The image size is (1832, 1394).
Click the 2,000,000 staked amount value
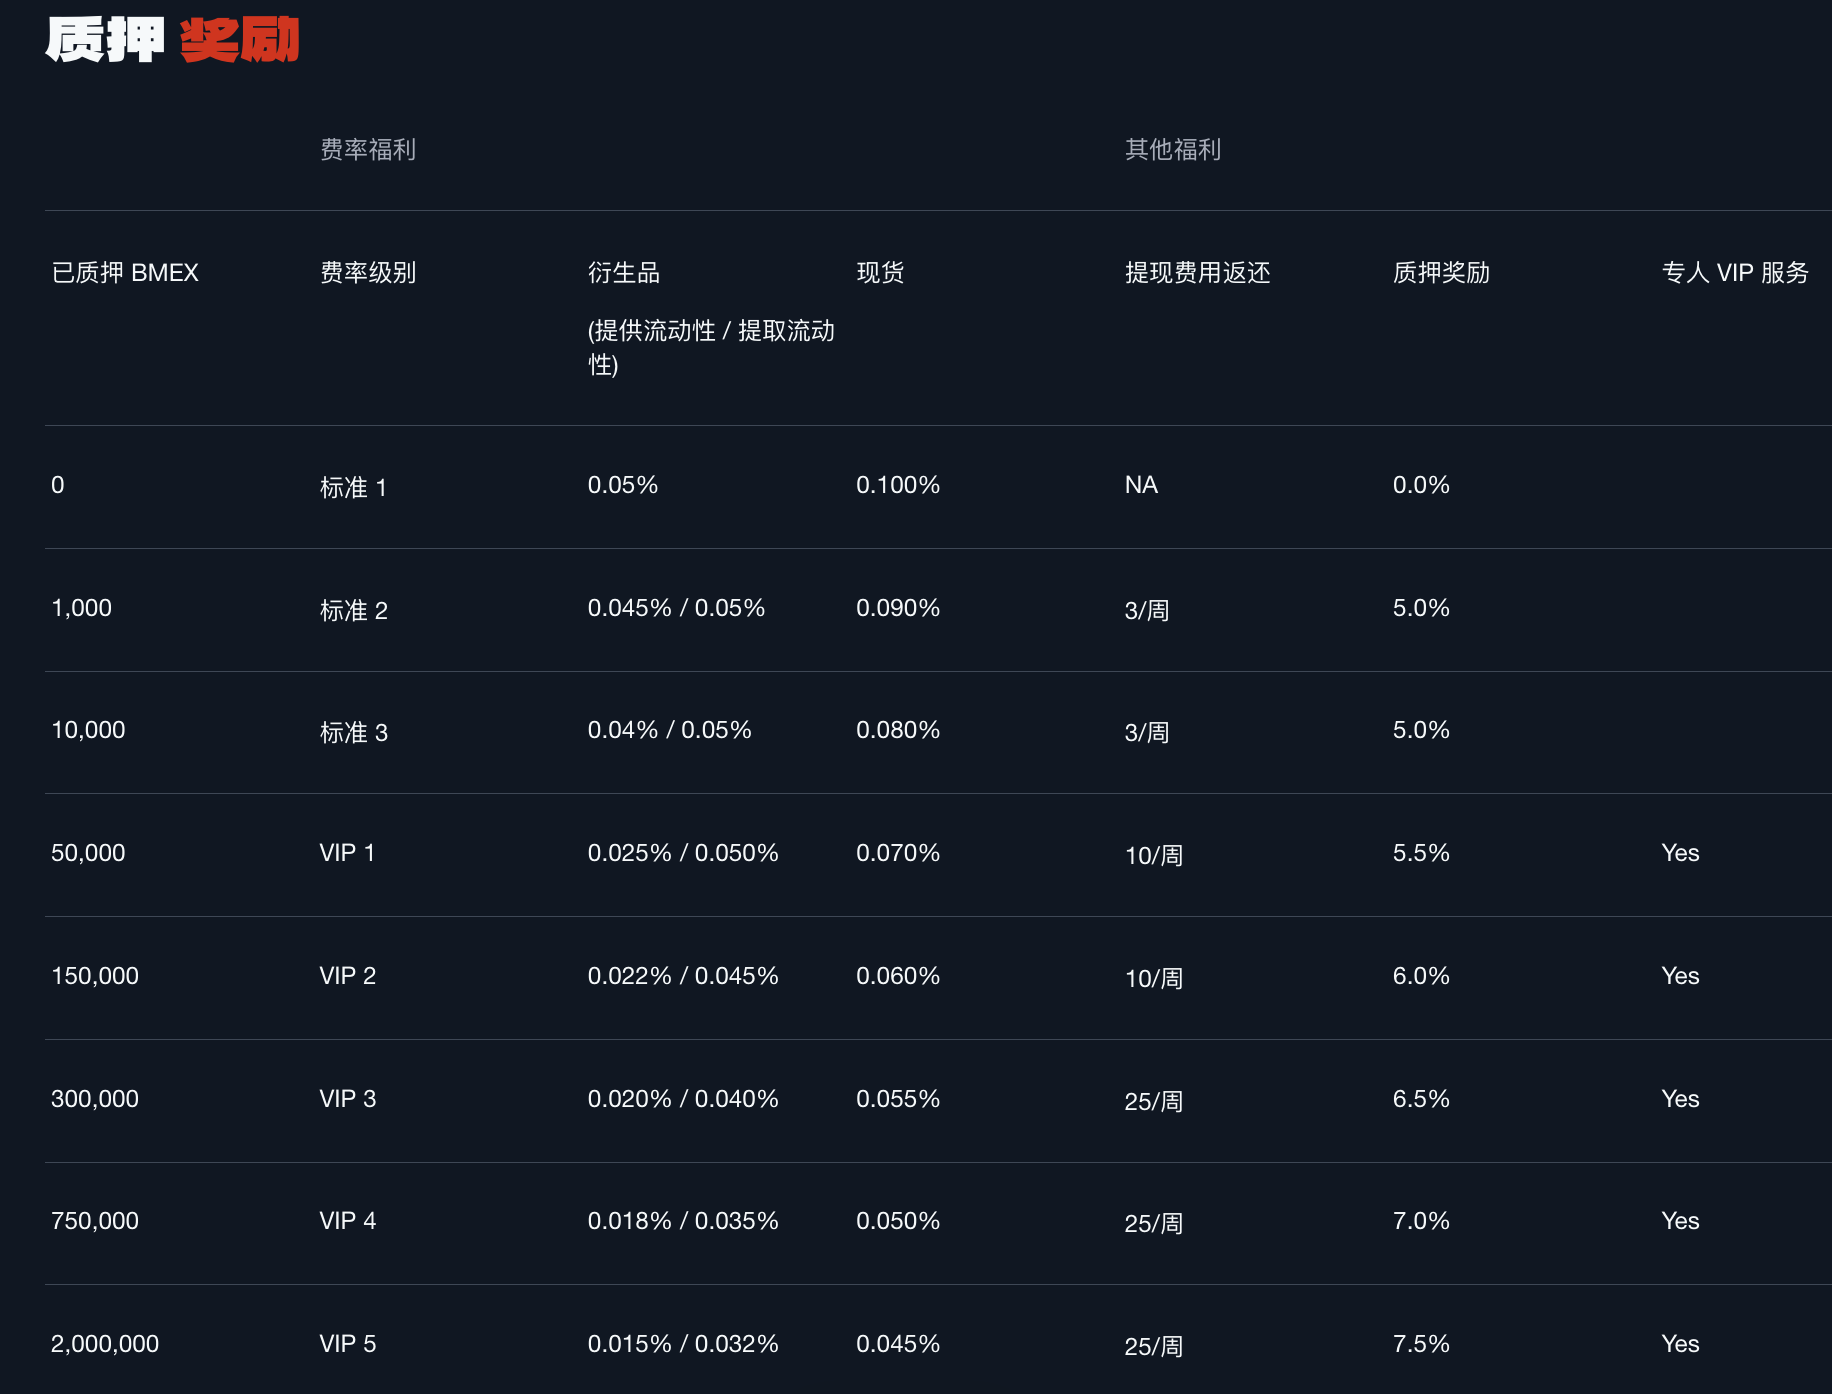point(104,1343)
